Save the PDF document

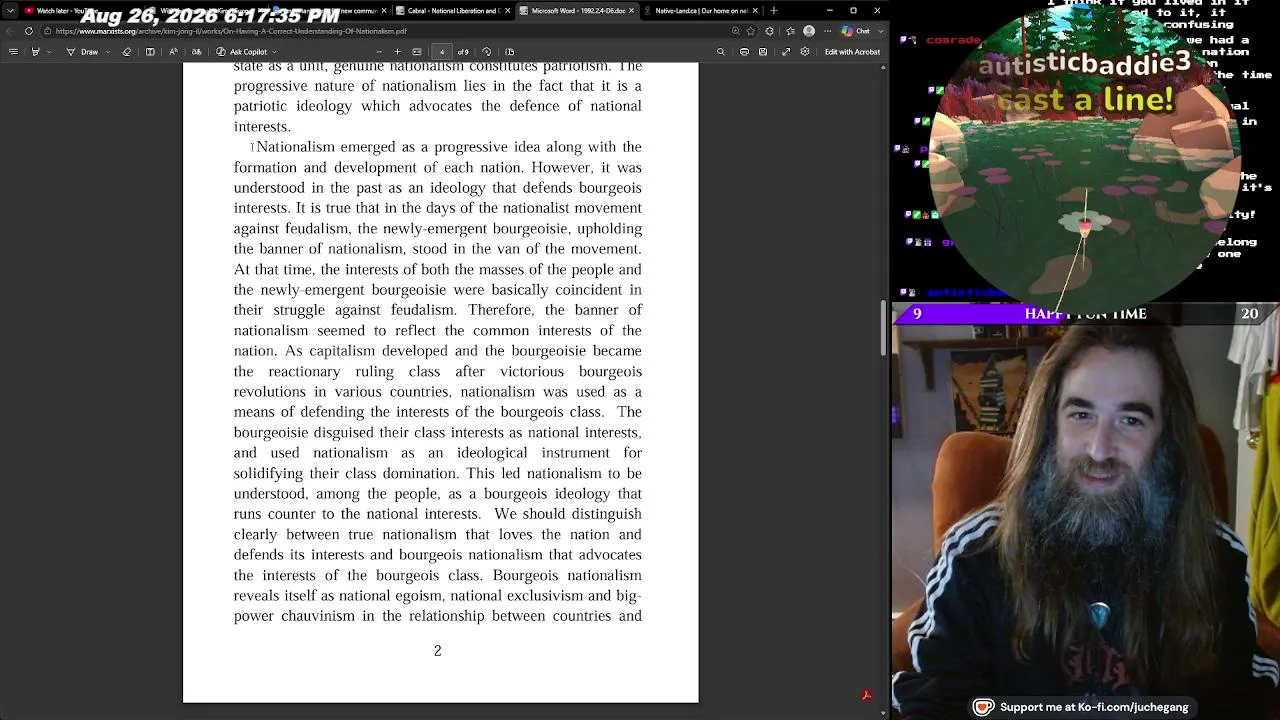pos(763,52)
